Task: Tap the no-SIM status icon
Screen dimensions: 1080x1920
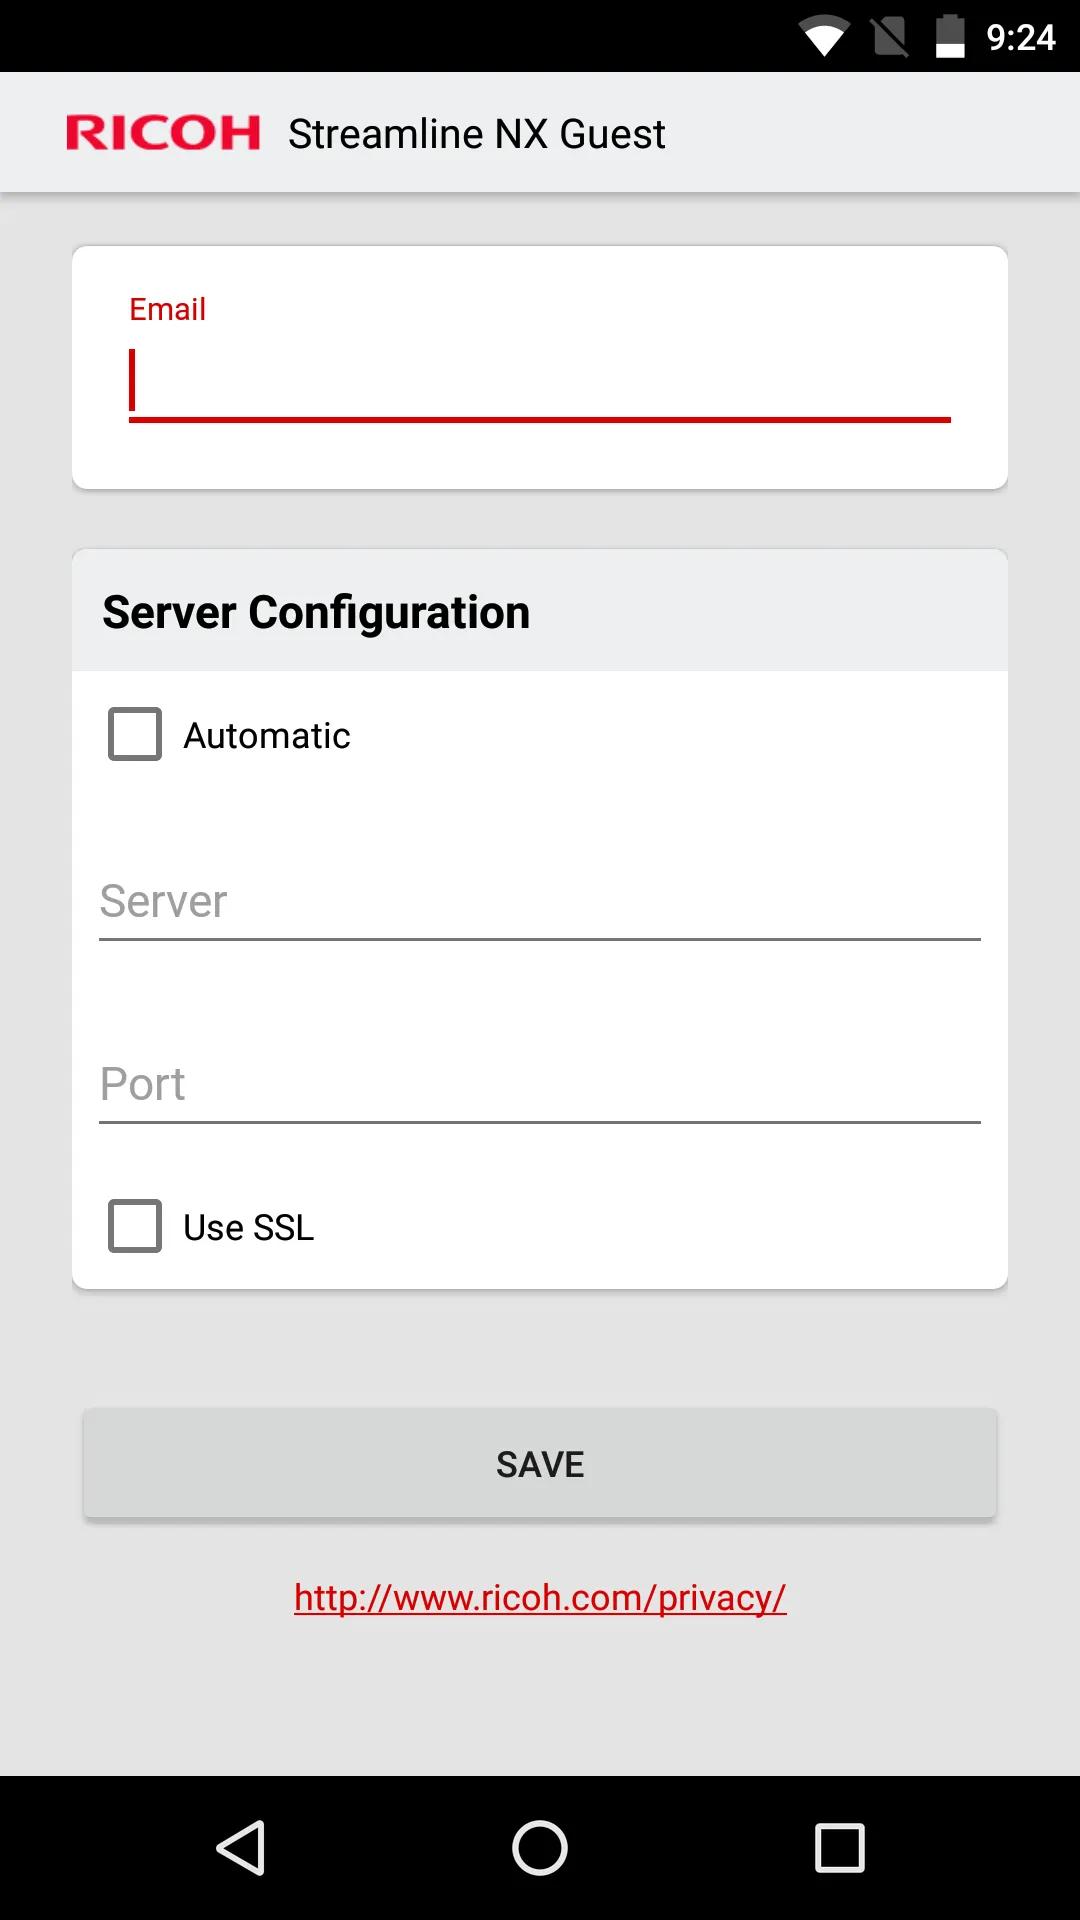Action: 890,37
